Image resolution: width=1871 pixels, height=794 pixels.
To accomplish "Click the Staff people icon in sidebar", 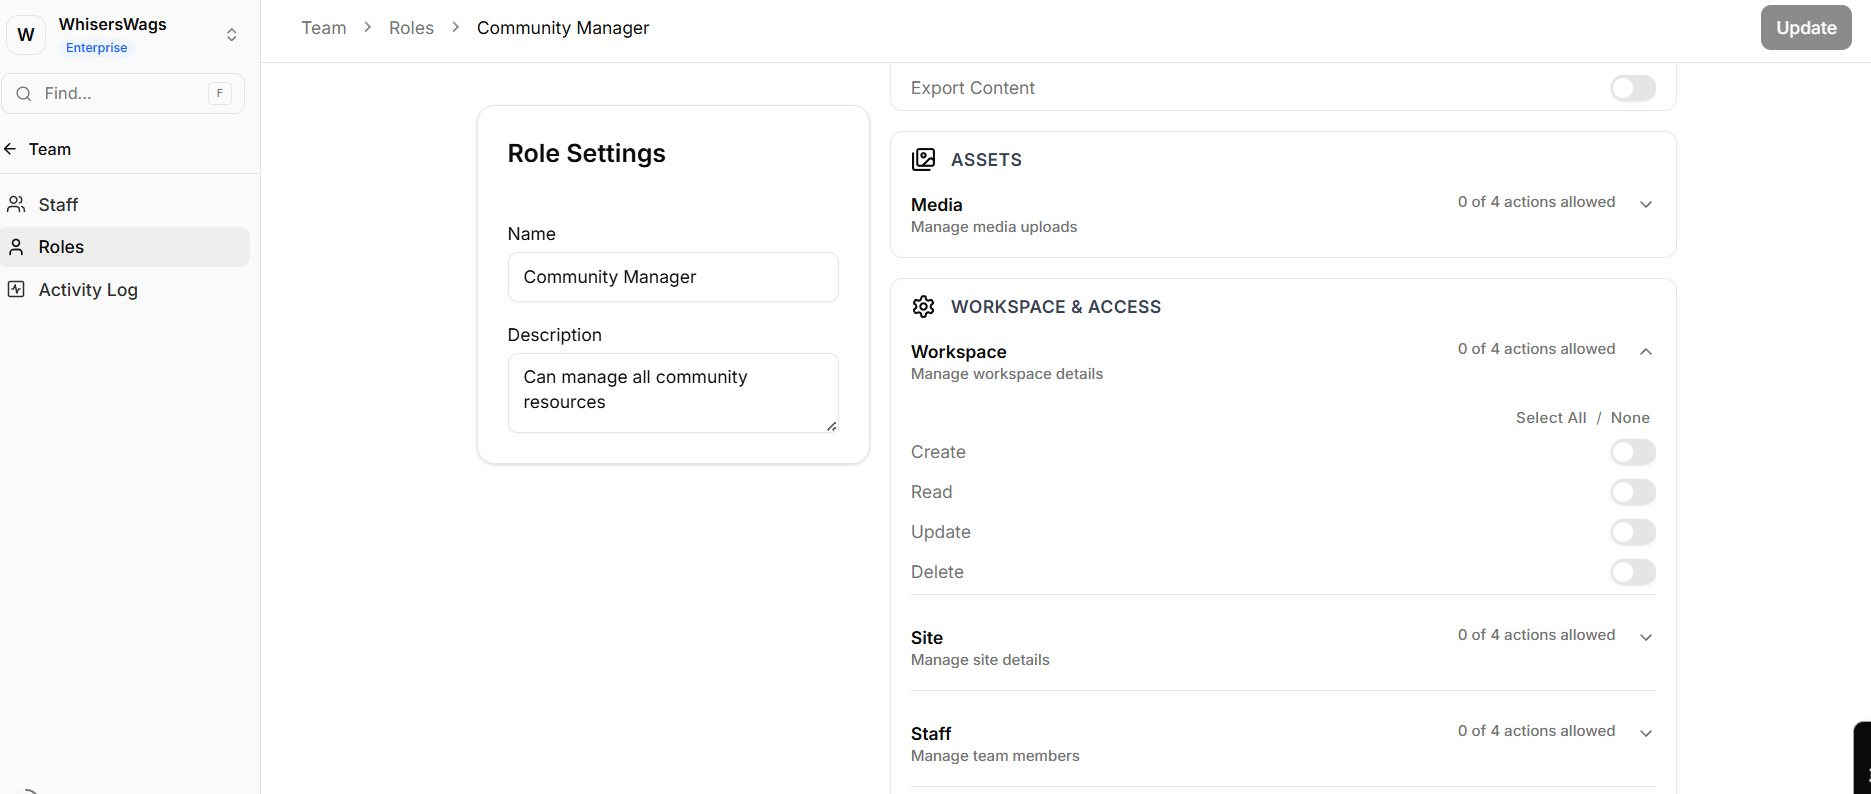I will tap(17, 205).
